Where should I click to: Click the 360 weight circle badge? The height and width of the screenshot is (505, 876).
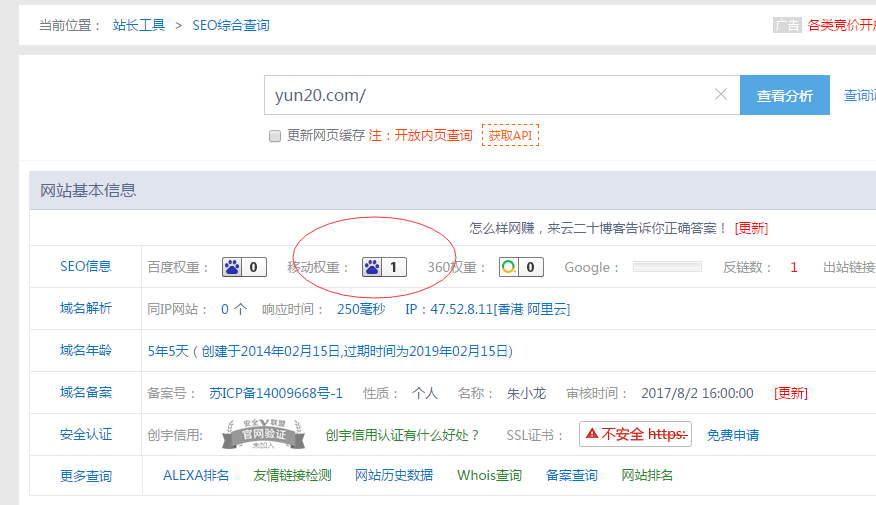click(521, 267)
